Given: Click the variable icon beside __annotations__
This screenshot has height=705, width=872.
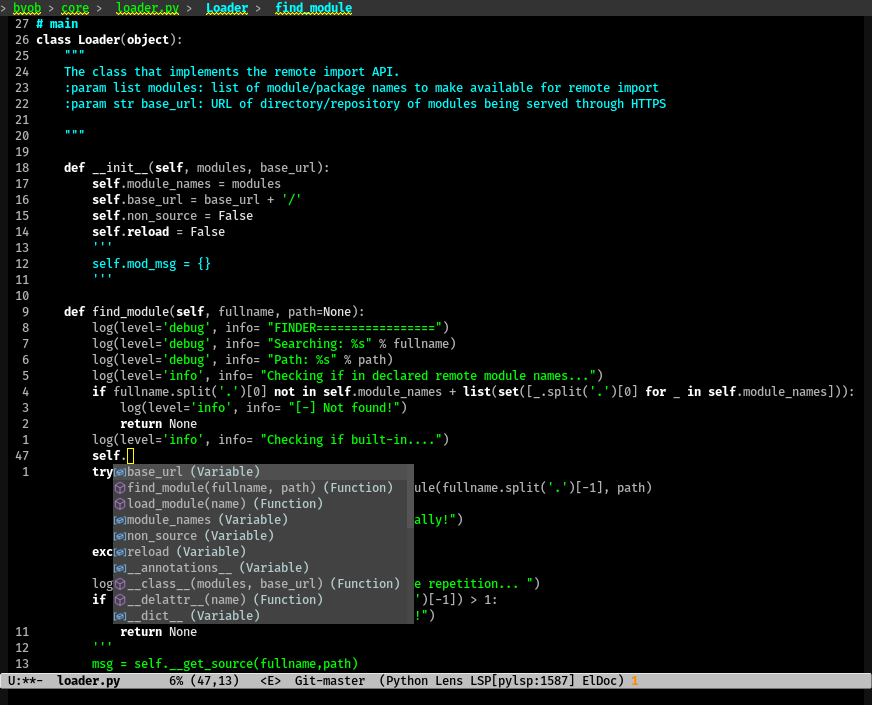Looking at the screenshot, I should pos(120,568).
